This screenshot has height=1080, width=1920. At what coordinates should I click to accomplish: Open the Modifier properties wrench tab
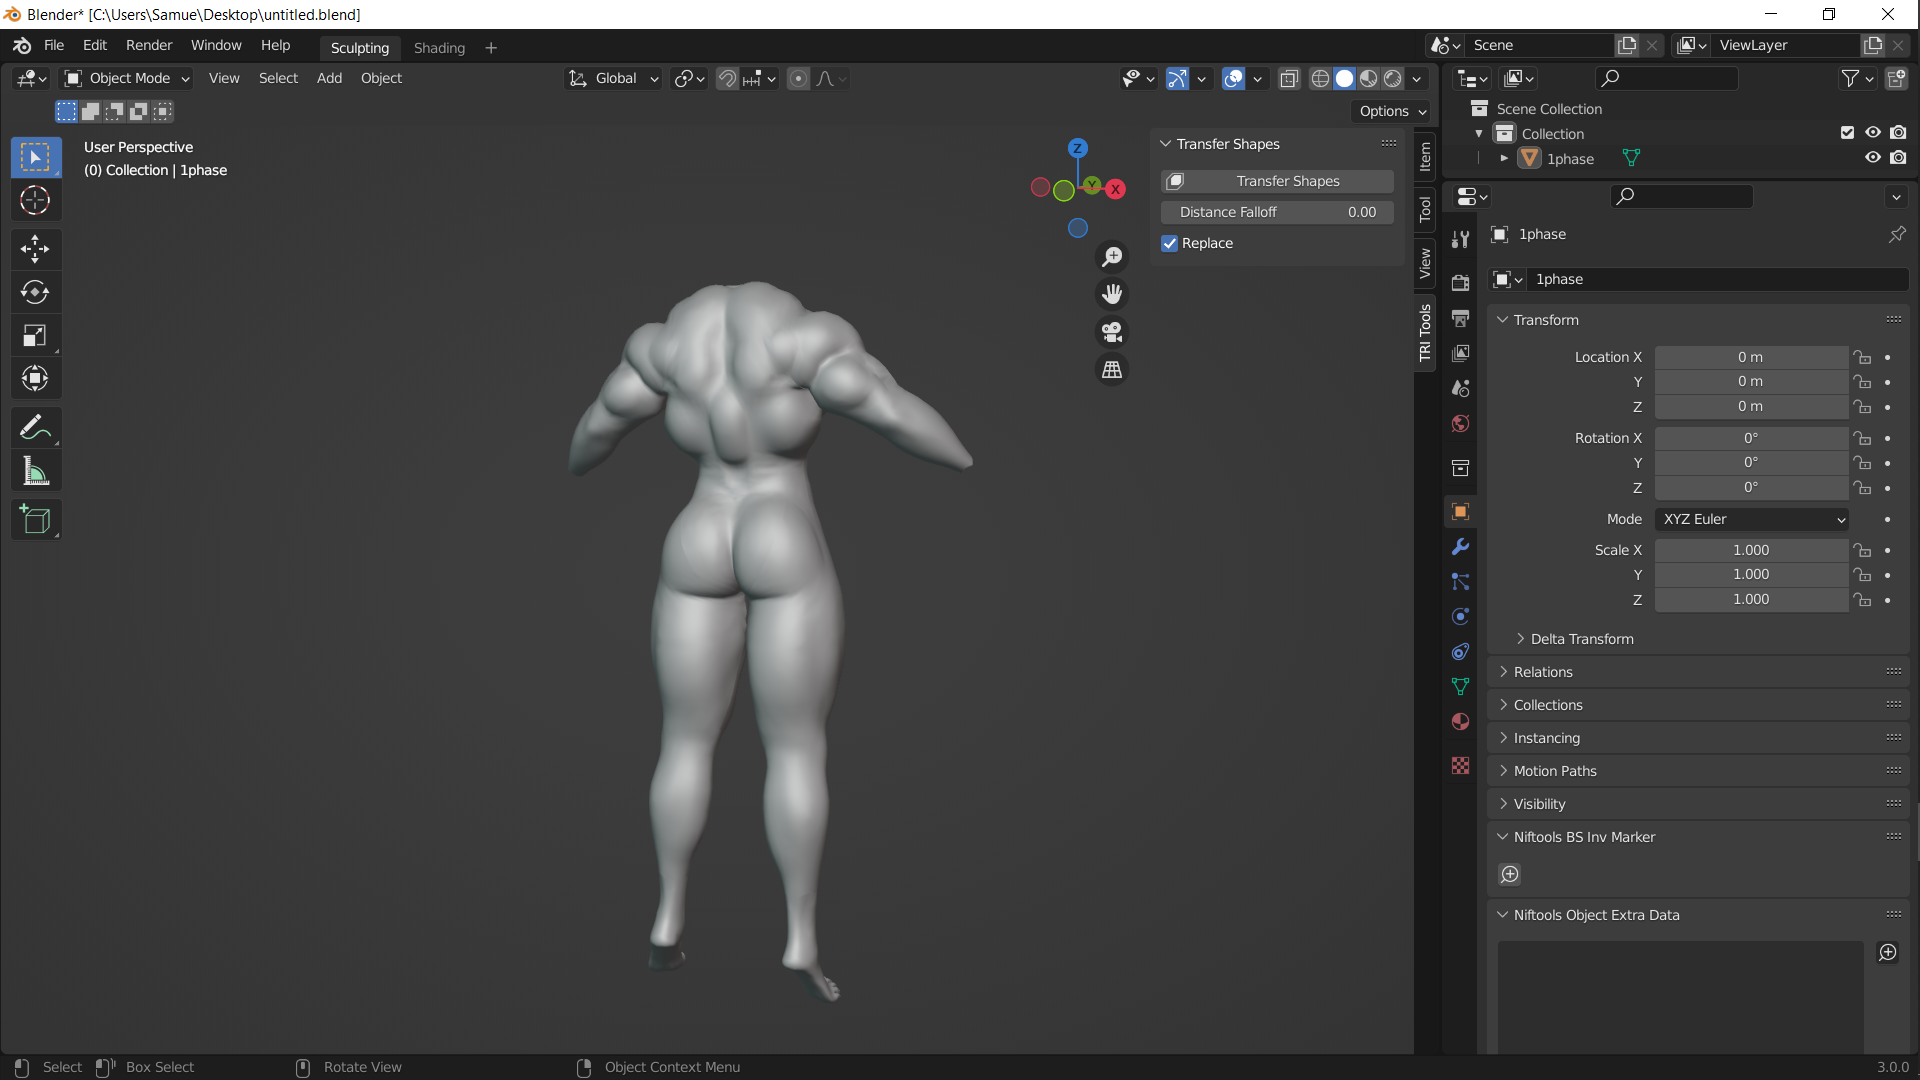tap(1460, 547)
